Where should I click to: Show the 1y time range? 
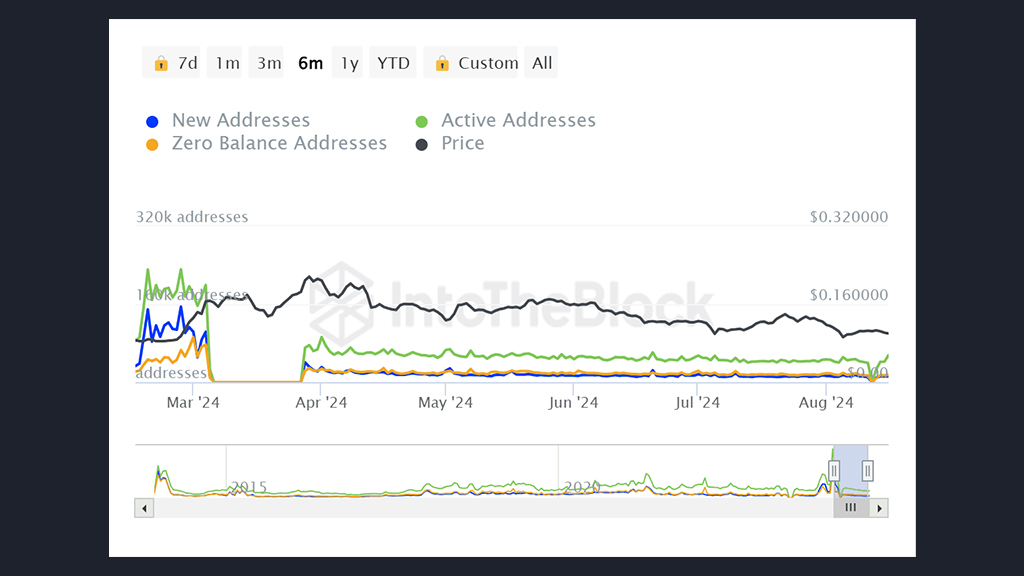[349, 63]
